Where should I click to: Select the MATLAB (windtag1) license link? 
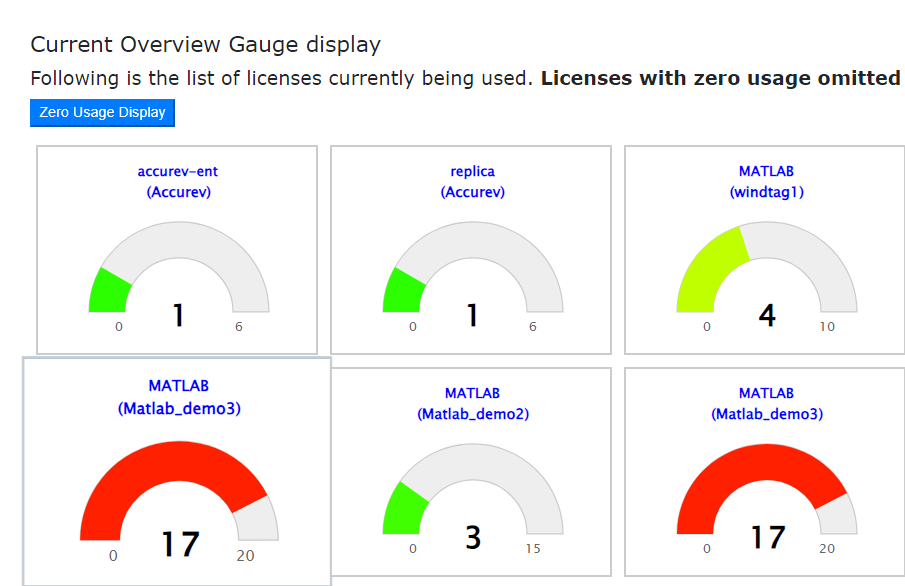pos(764,180)
